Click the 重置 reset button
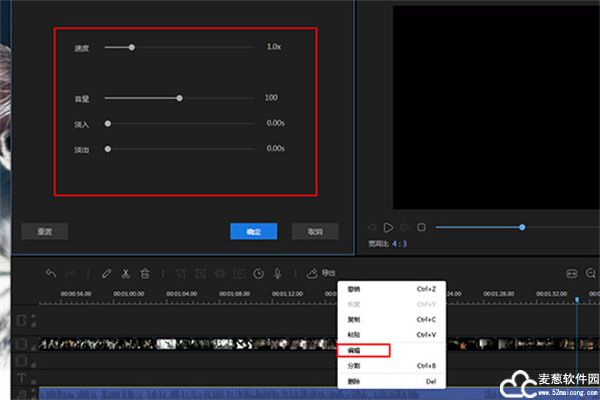 pos(45,231)
